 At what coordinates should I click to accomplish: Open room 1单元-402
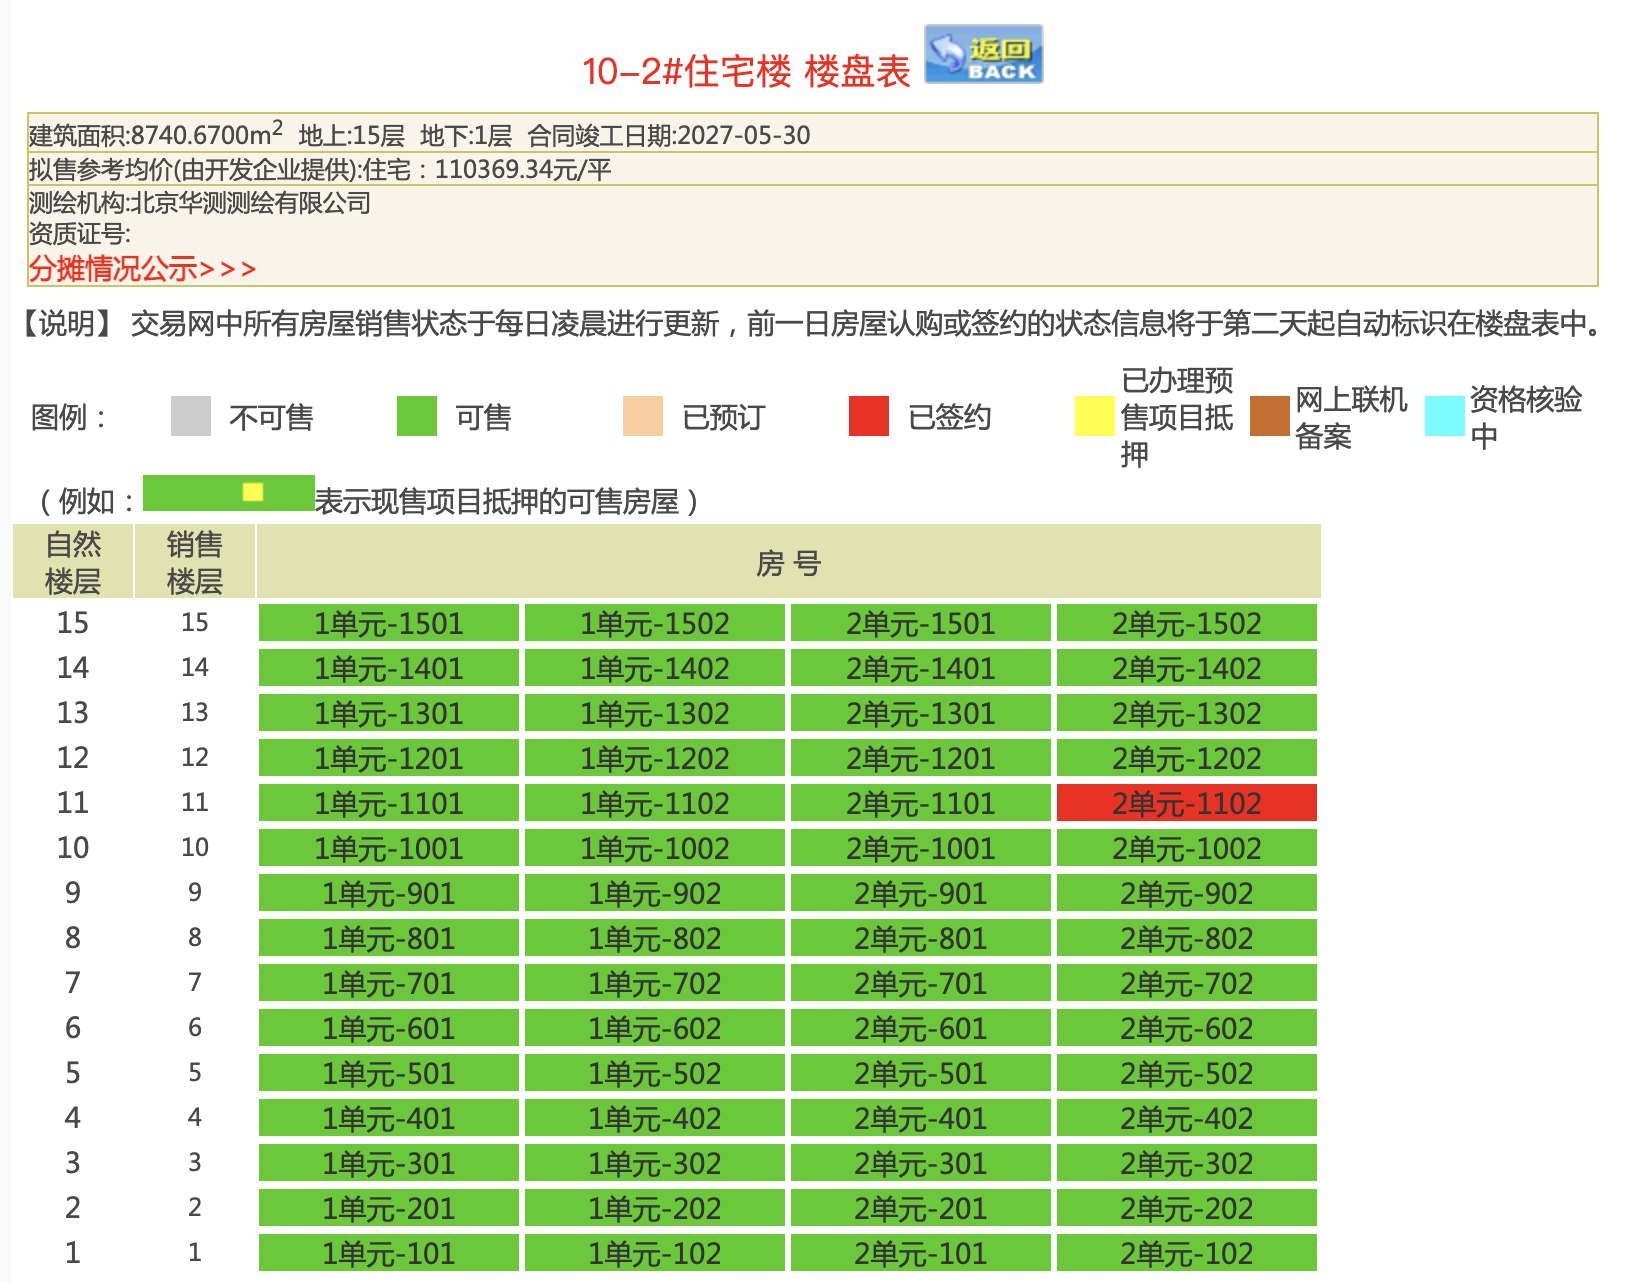[x=655, y=1118]
